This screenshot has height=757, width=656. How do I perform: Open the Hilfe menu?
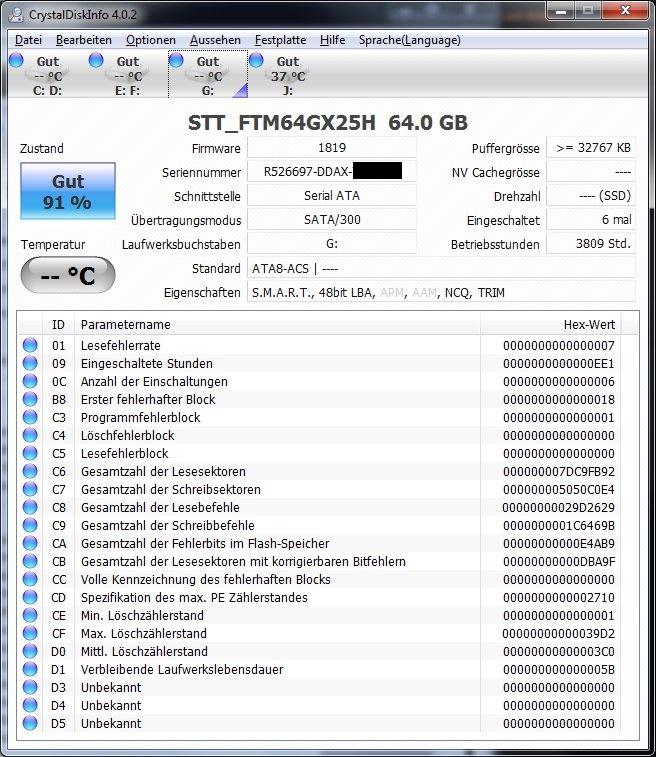pos(332,40)
